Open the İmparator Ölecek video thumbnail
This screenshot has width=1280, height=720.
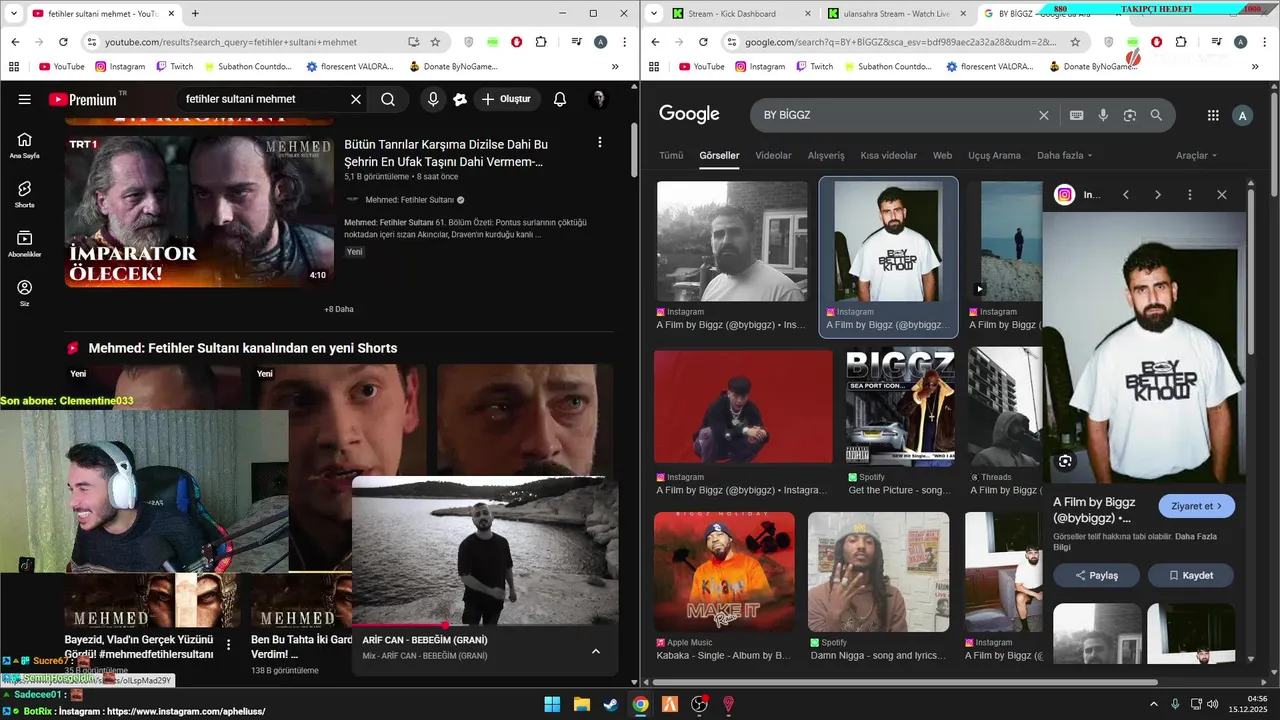point(199,211)
